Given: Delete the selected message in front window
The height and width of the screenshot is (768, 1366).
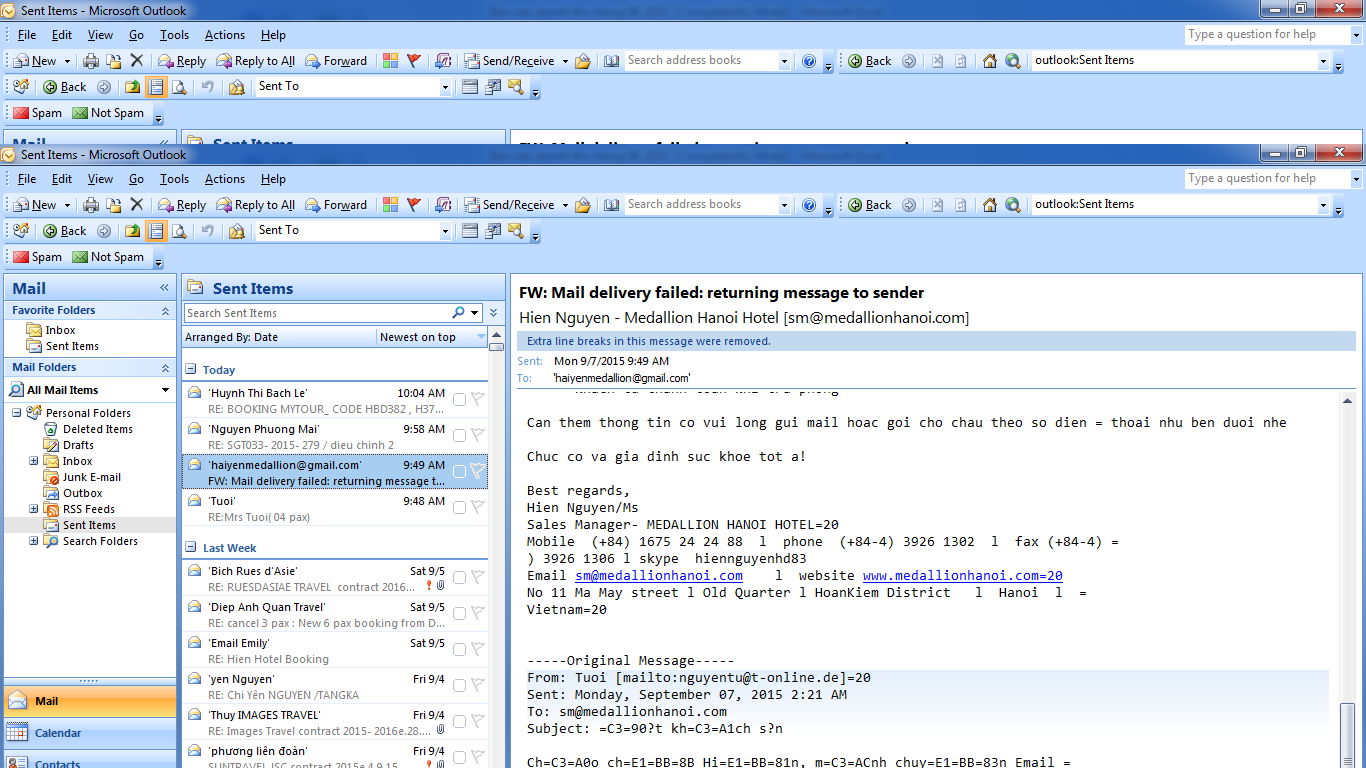Looking at the screenshot, I should 137,204.
